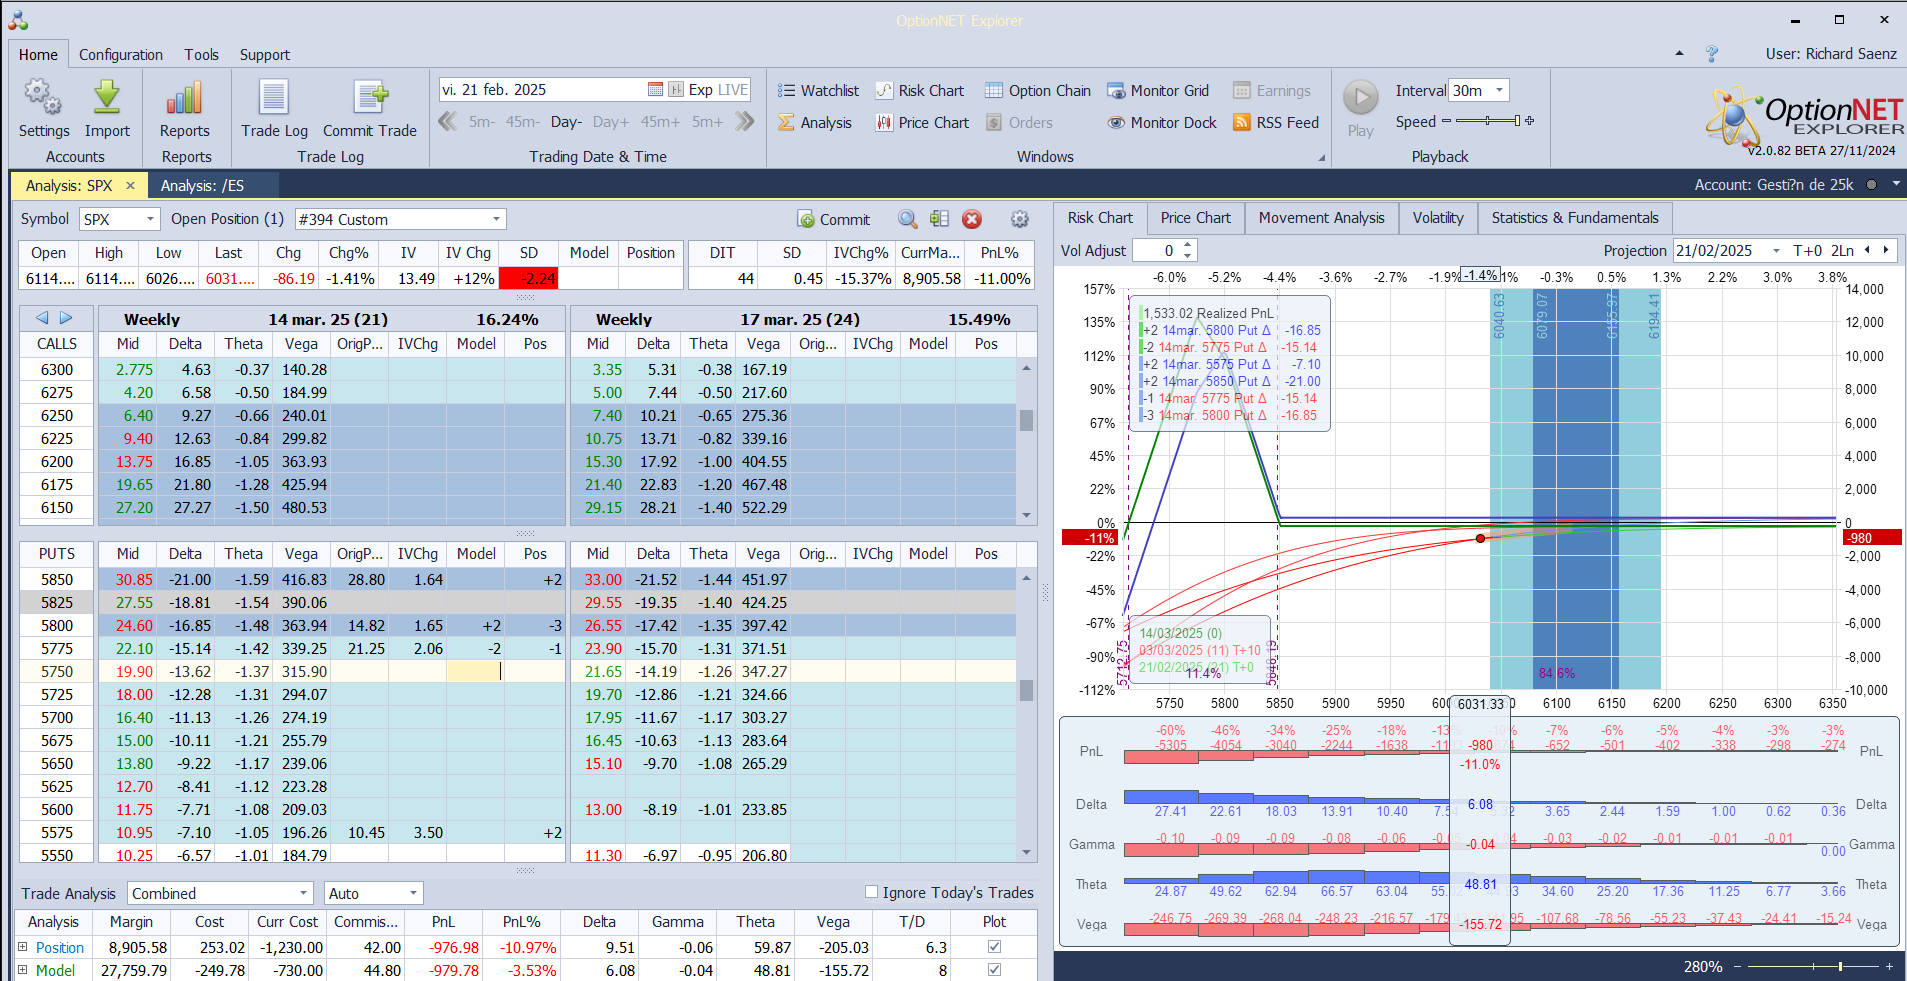Click the trading date input field
1907x981 pixels.
(542, 90)
